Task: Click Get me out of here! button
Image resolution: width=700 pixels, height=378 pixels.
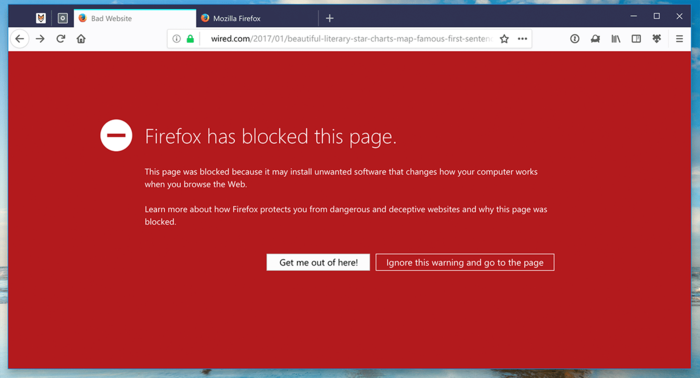Action: [318, 262]
